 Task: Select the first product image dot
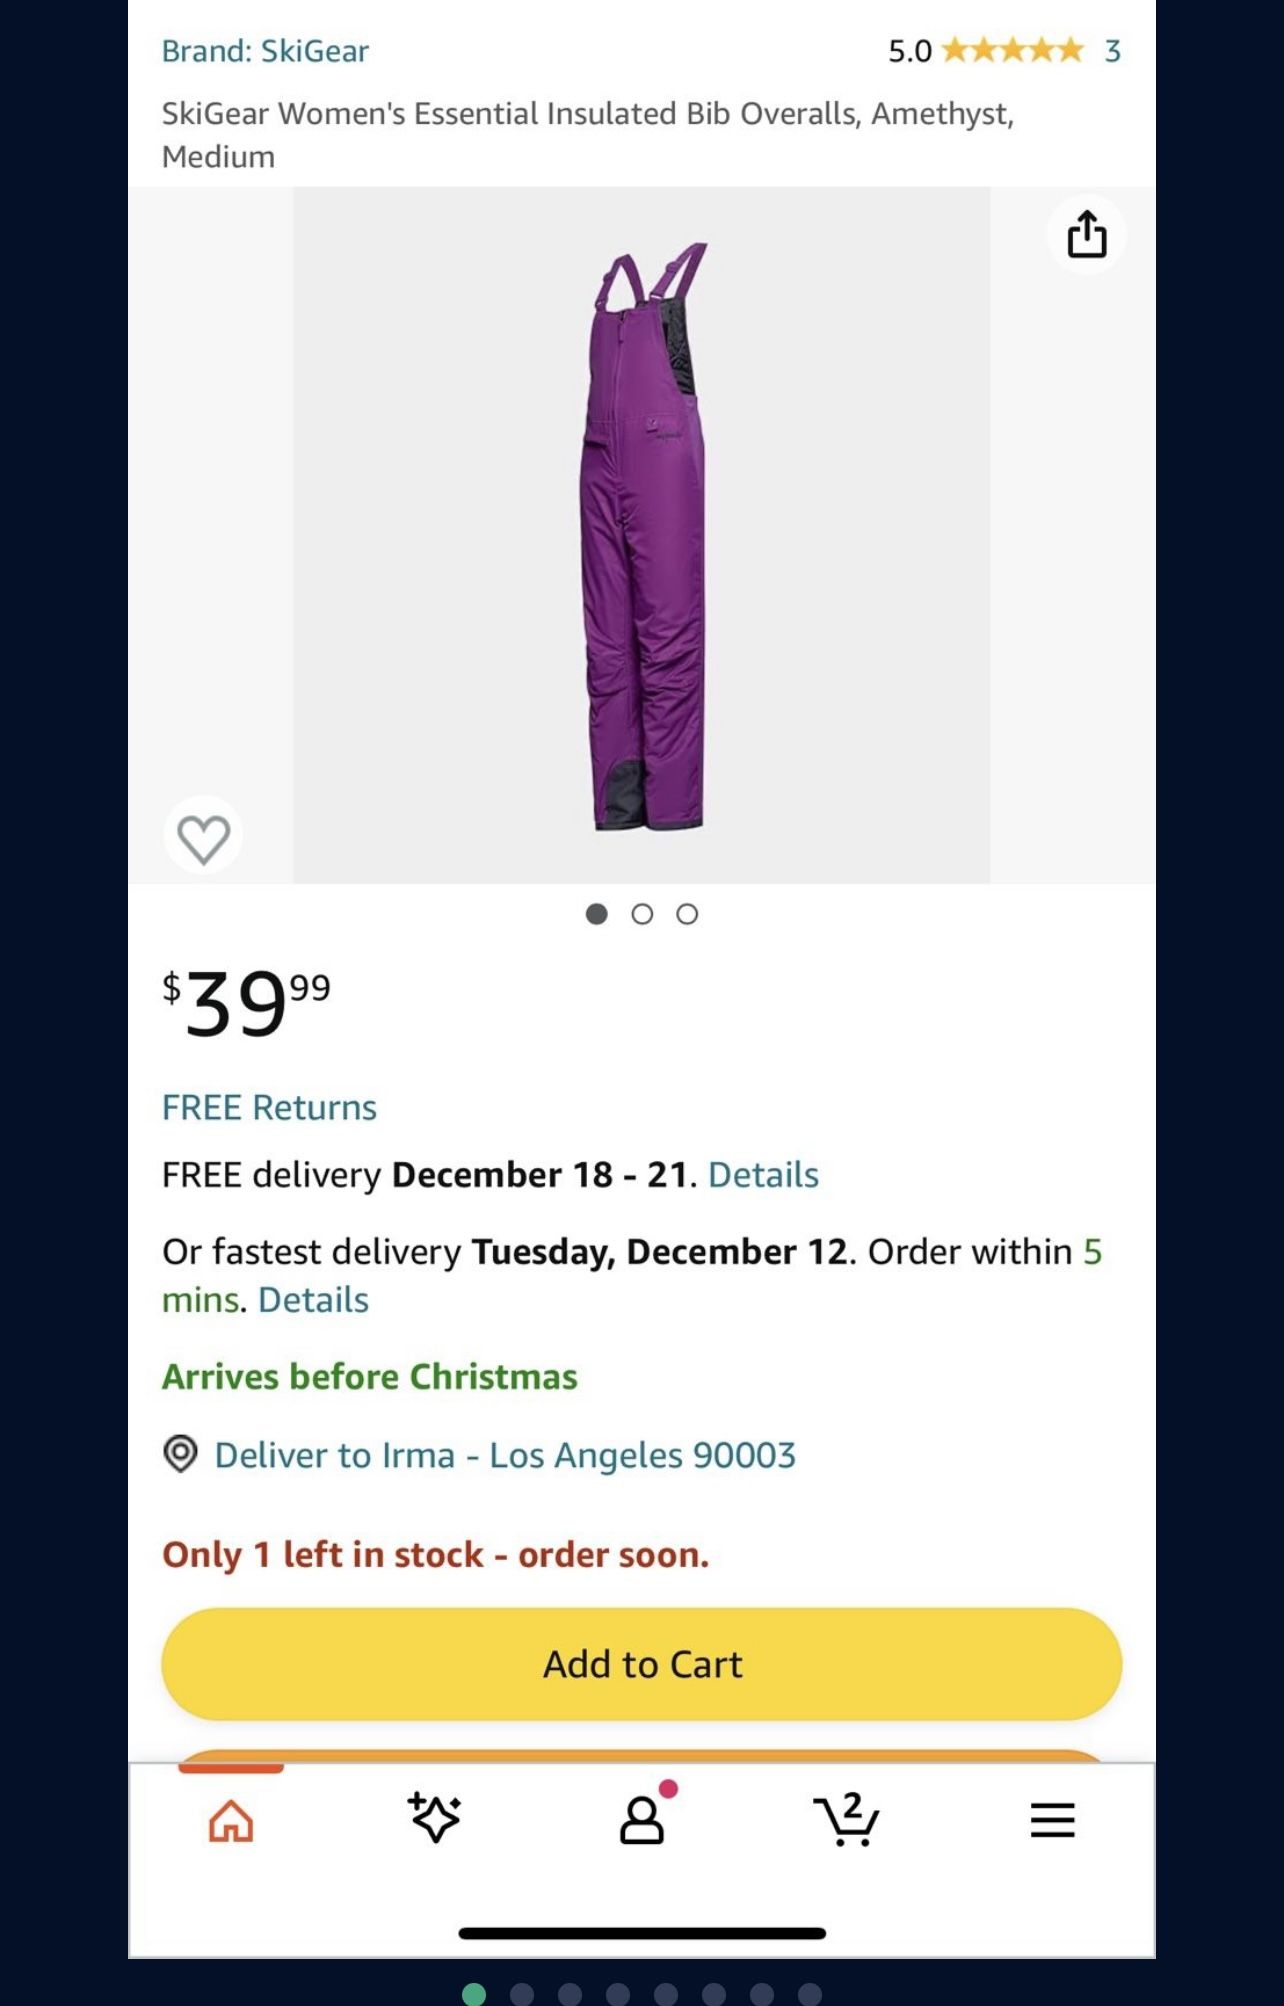click(x=597, y=914)
